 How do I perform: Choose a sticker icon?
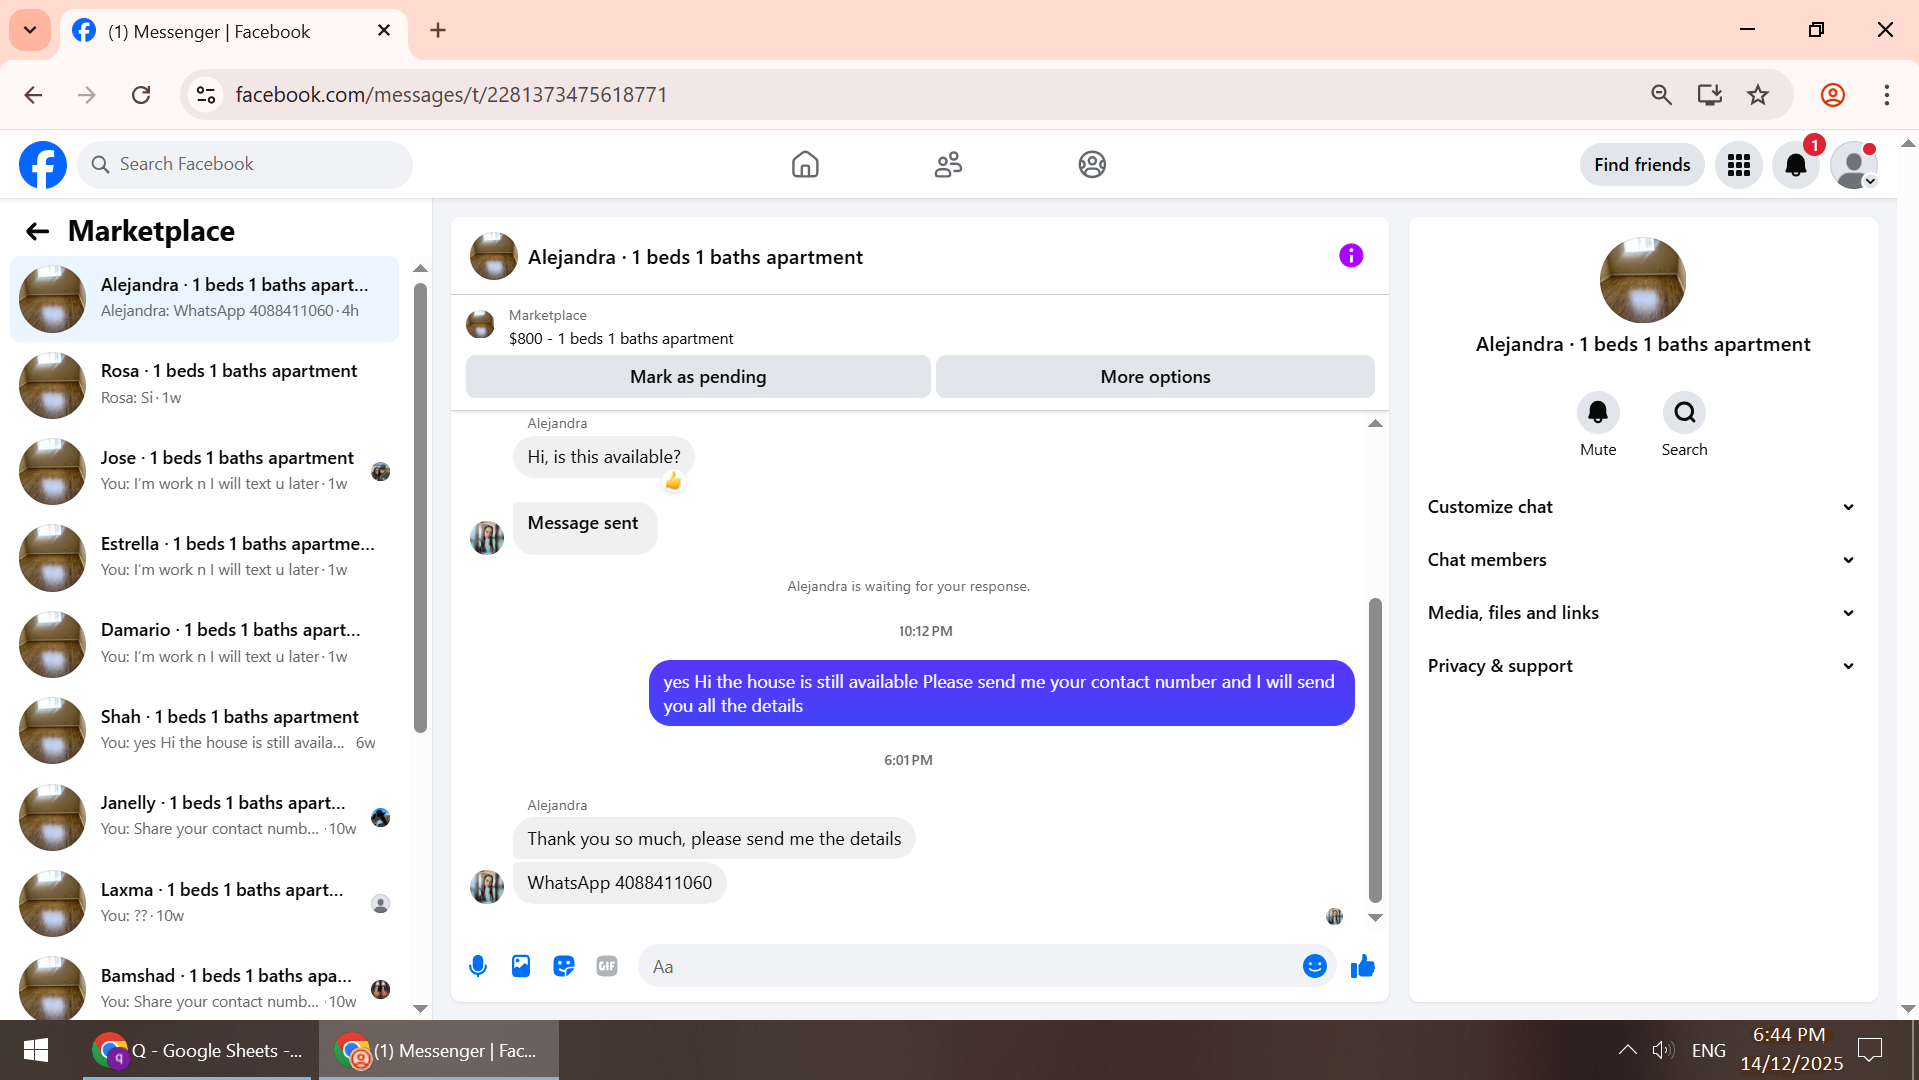pyautogui.click(x=564, y=966)
